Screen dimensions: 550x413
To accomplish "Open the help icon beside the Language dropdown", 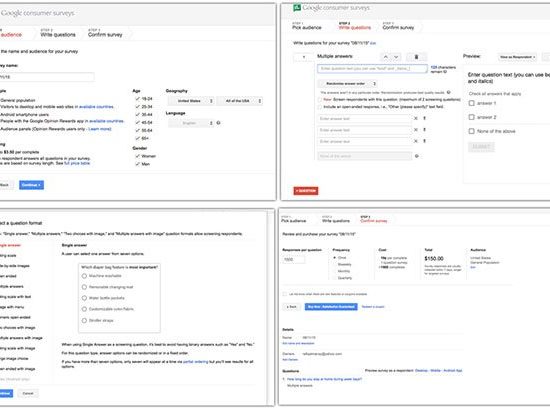I will coord(219,123).
